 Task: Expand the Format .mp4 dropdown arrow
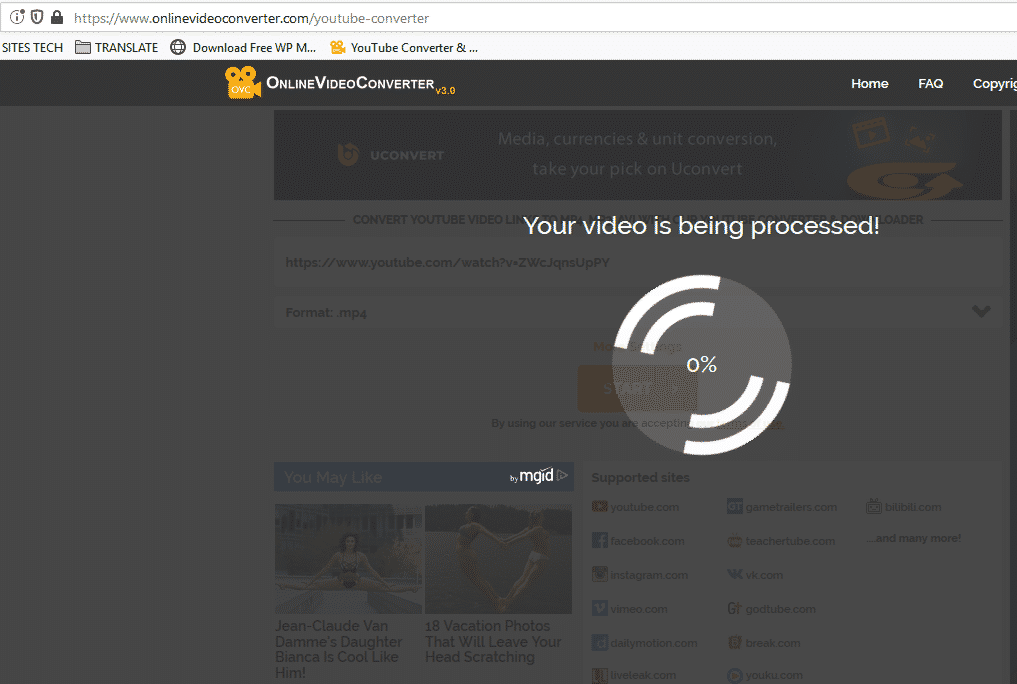pyautogui.click(x=981, y=312)
